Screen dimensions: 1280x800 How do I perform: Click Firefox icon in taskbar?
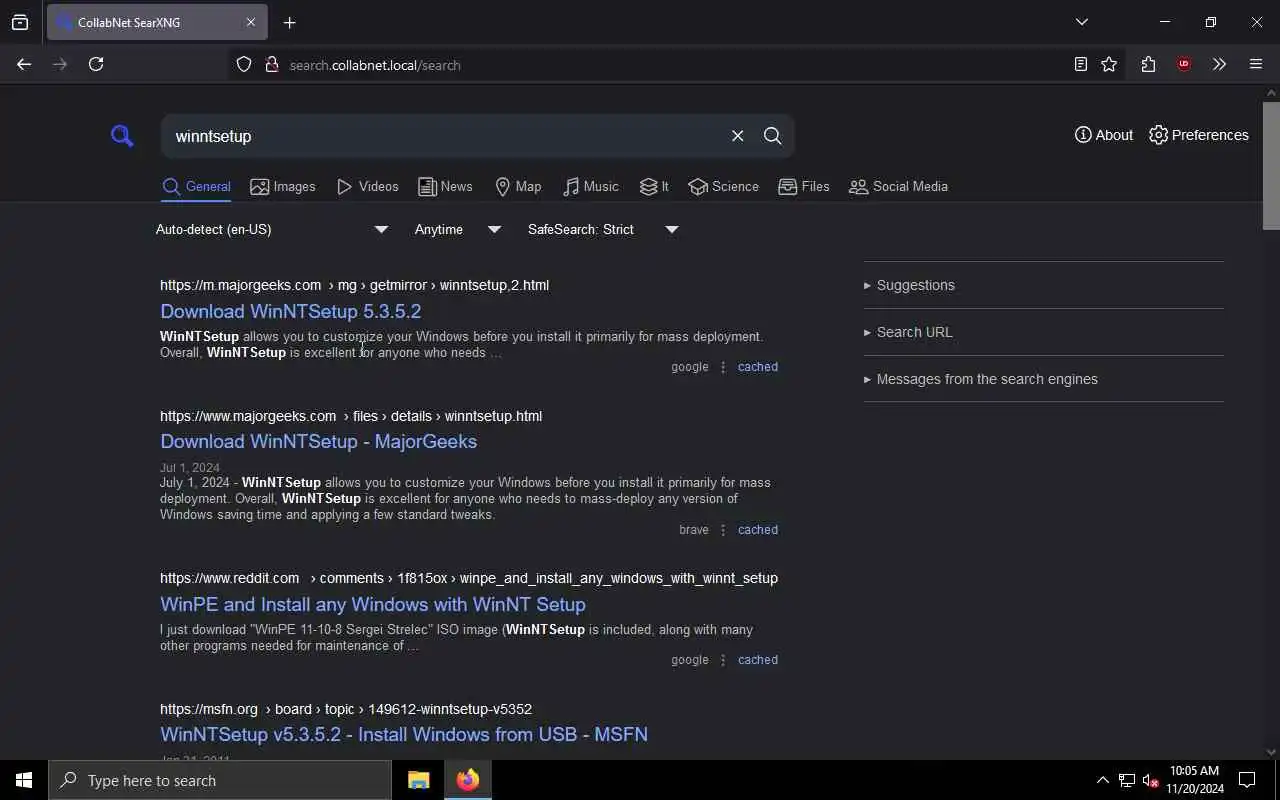(467, 780)
